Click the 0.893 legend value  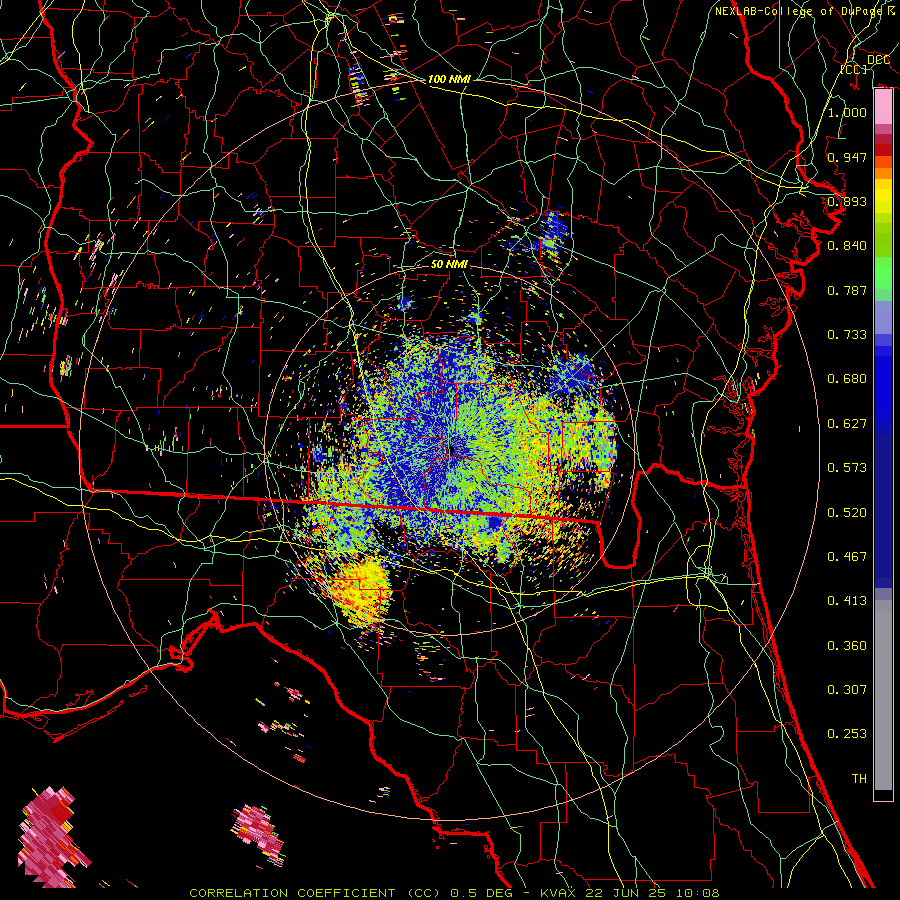(x=847, y=201)
